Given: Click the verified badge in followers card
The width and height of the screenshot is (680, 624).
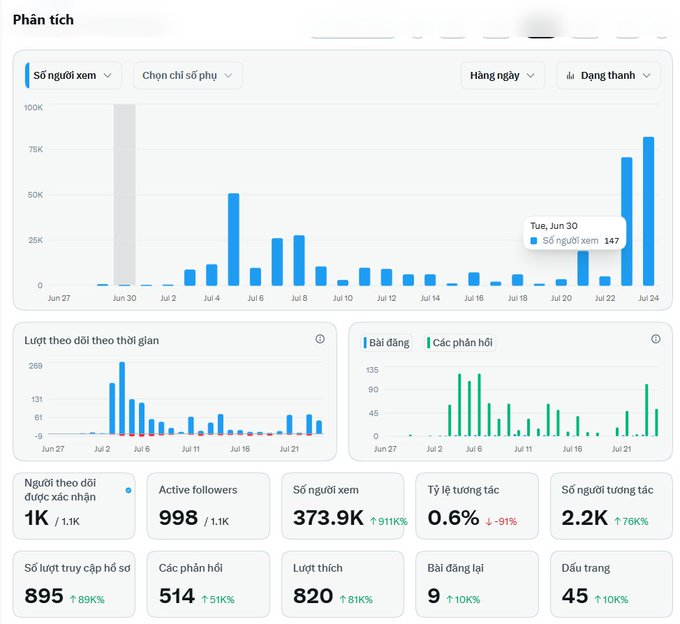Looking at the screenshot, I should (x=128, y=490).
